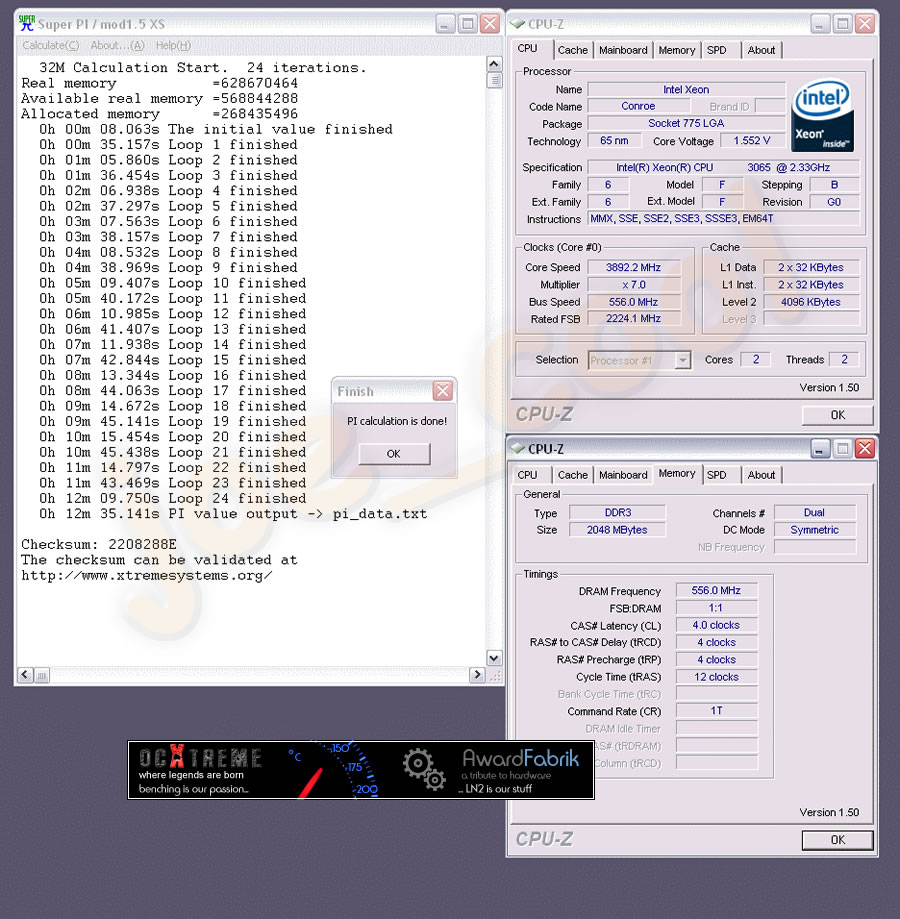The width and height of the screenshot is (900, 919).
Task: Switch to Cache tab in upper CPU-Z
Action: coord(572,50)
